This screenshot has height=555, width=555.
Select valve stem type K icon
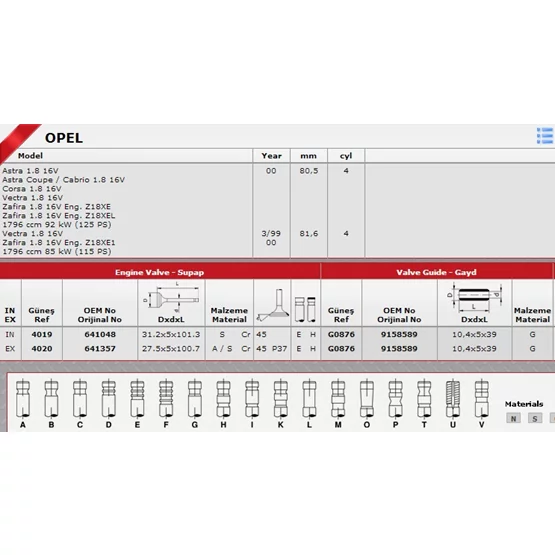click(x=281, y=399)
